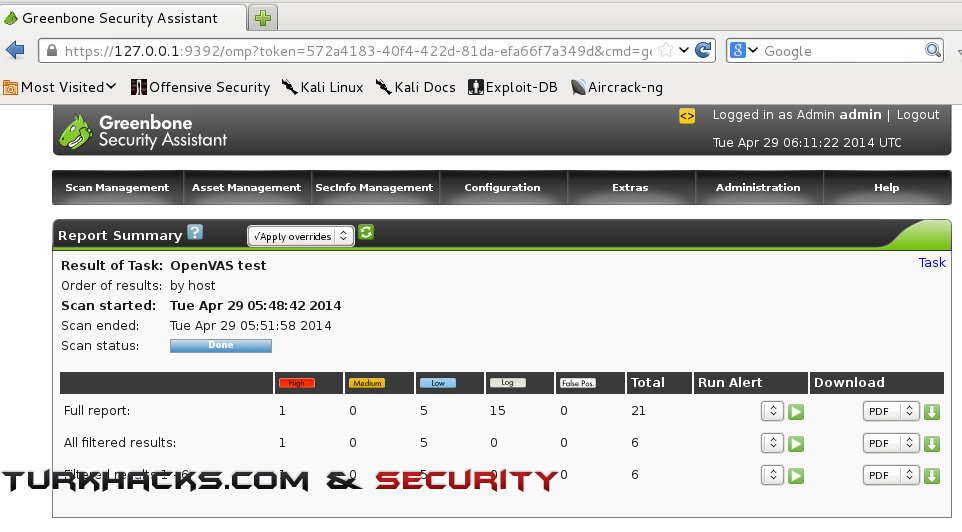Open PDF format dropdown for Full report
Screen dimensions: 962x532
click(891, 411)
